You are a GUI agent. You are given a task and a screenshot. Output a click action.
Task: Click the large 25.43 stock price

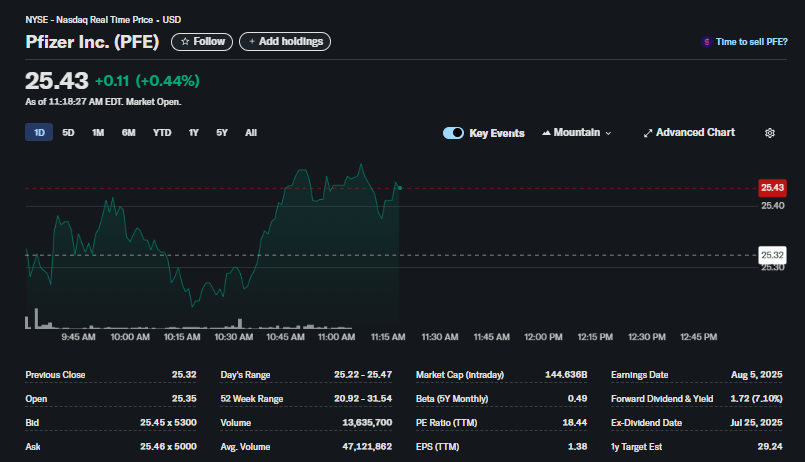coord(57,81)
